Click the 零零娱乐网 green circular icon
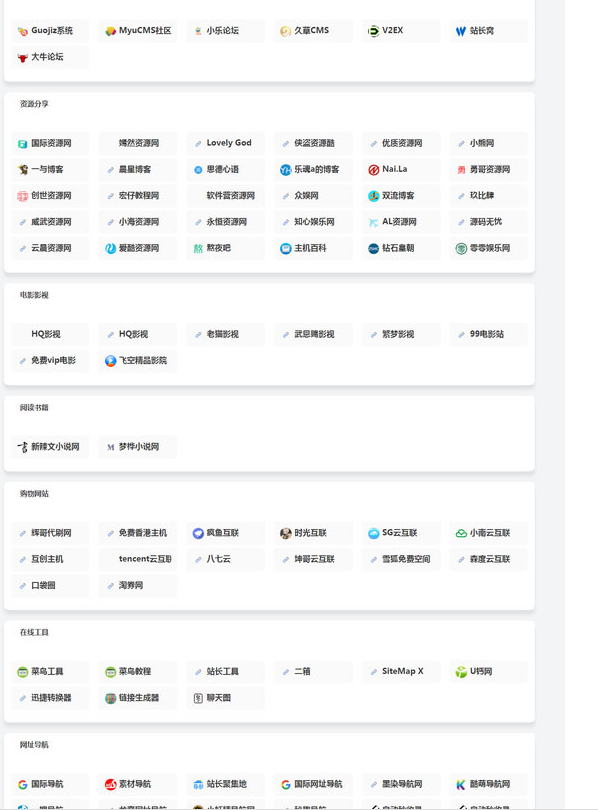Viewport: 598px width, 810px height. (461, 249)
